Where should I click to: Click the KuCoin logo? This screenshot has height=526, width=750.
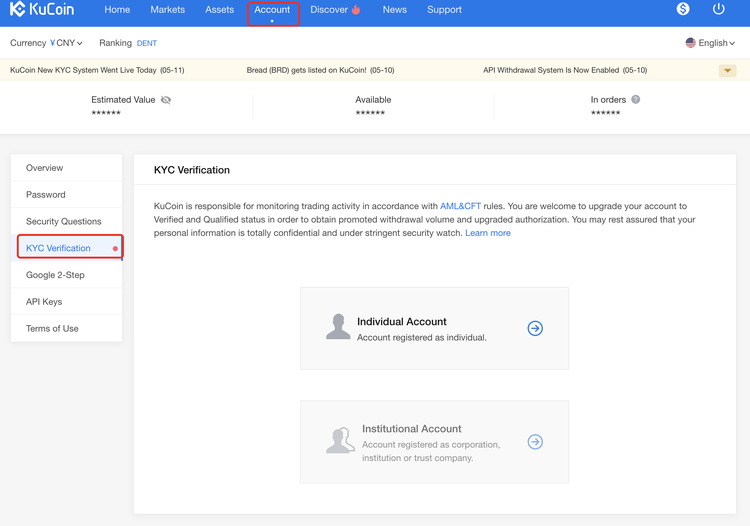pyautogui.click(x=42, y=10)
